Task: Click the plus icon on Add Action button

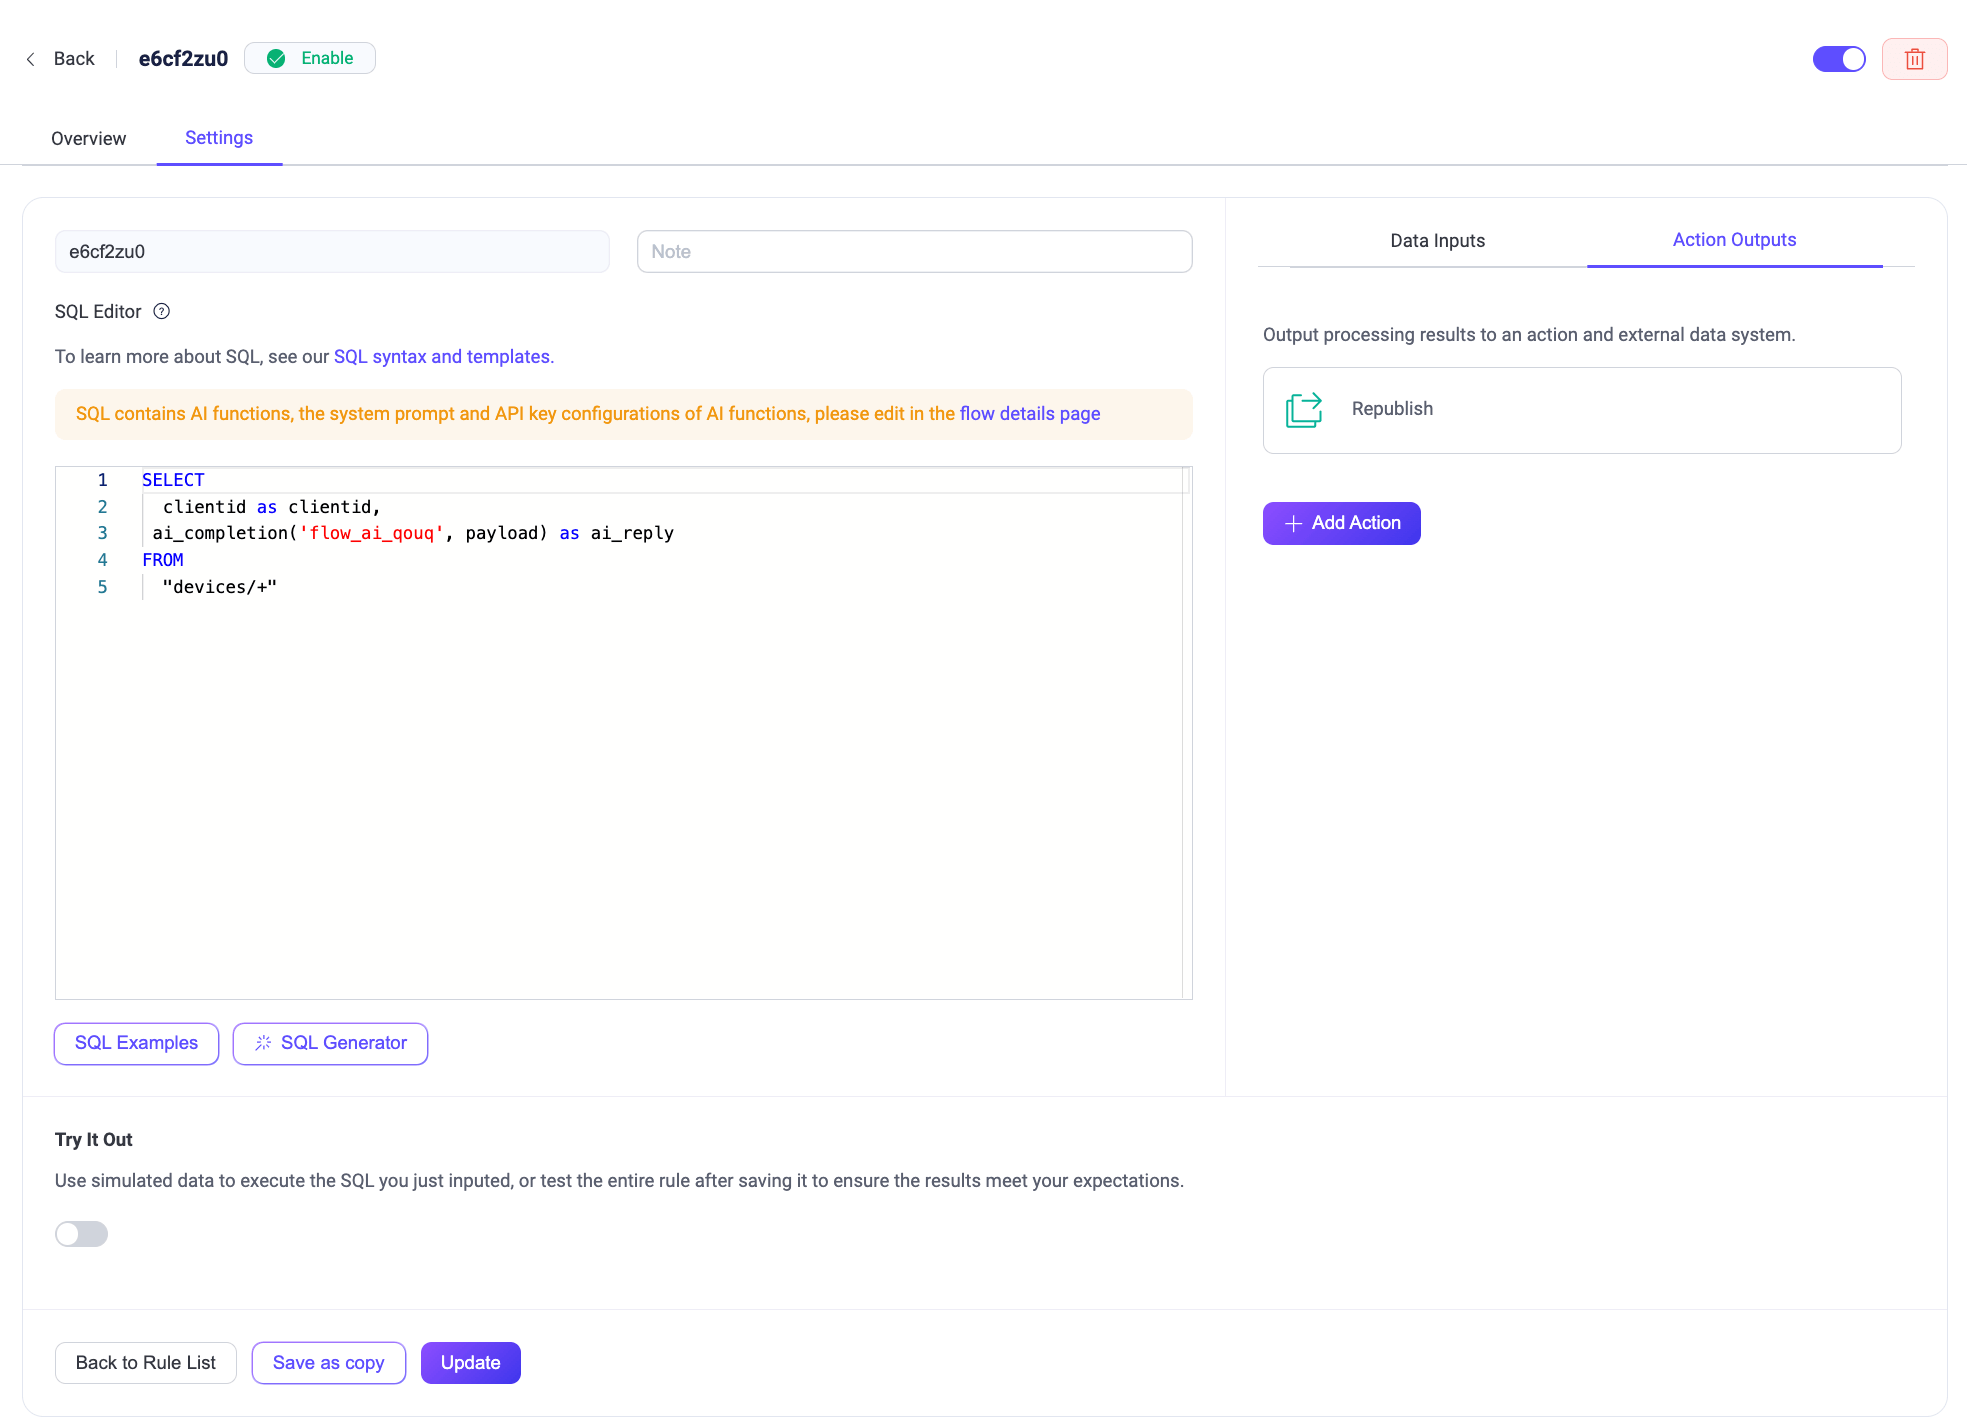Action: (x=1294, y=523)
